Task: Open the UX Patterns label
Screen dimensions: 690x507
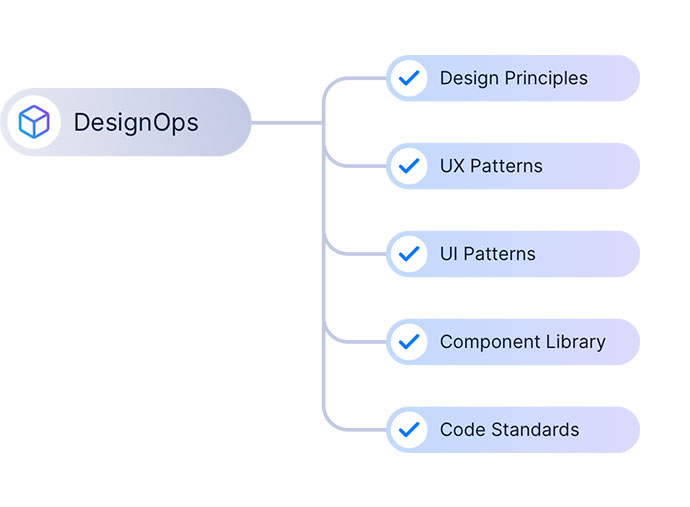Action: click(x=491, y=166)
